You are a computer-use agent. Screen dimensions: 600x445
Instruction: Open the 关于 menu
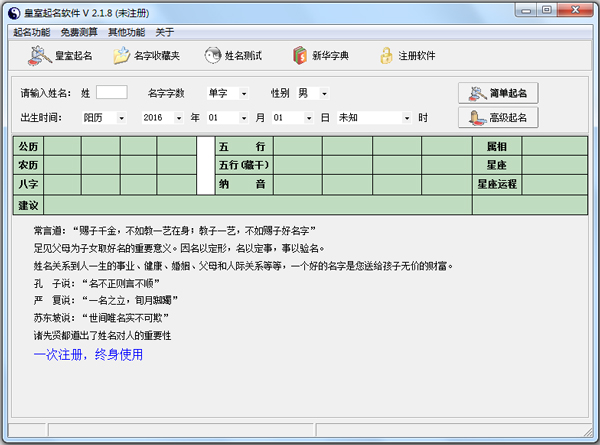point(164,32)
